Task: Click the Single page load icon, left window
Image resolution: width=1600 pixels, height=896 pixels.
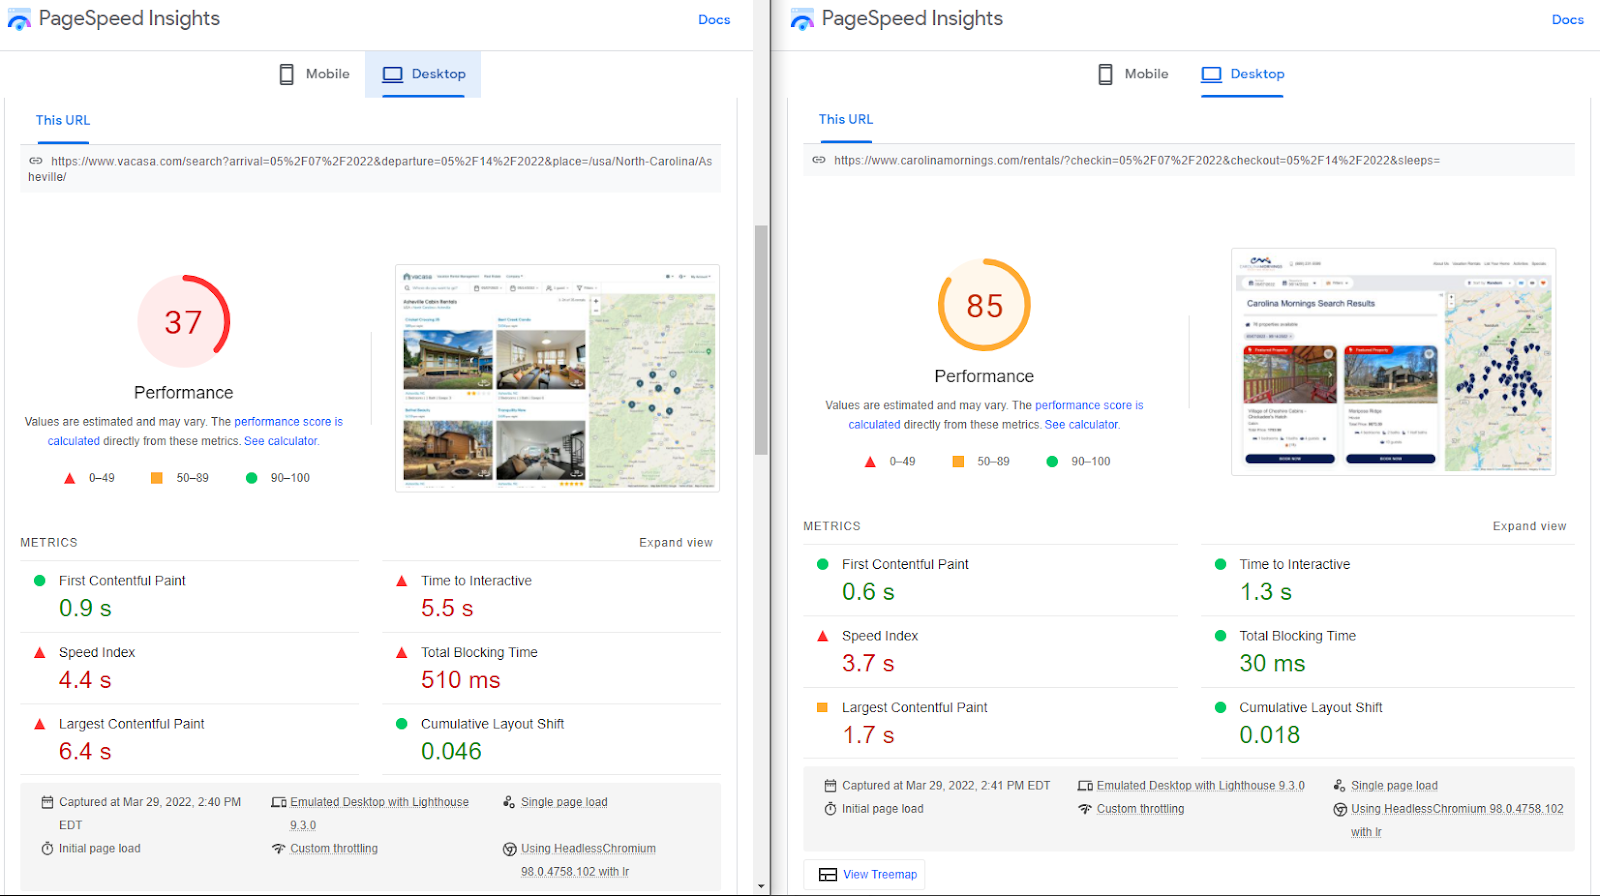Action: point(509,802)
